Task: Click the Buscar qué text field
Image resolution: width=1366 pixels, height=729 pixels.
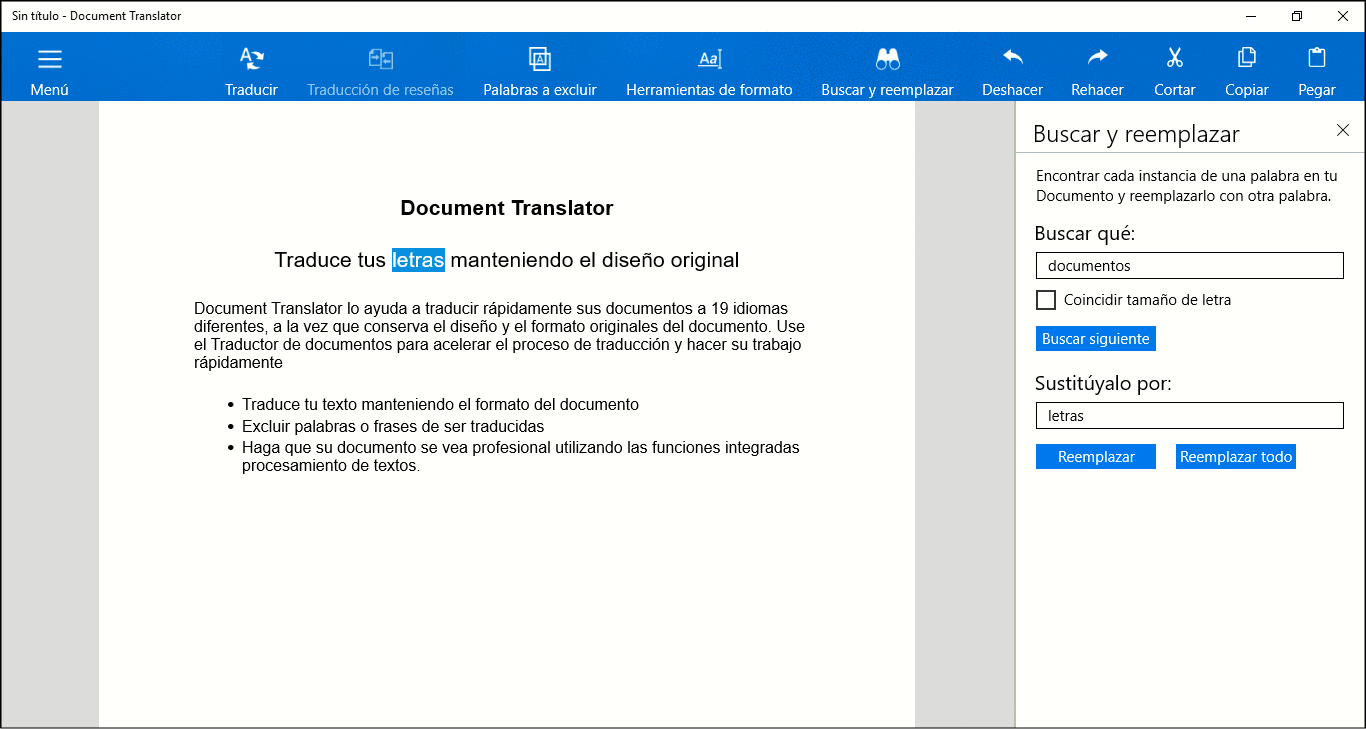Action: pos(1189,266)
